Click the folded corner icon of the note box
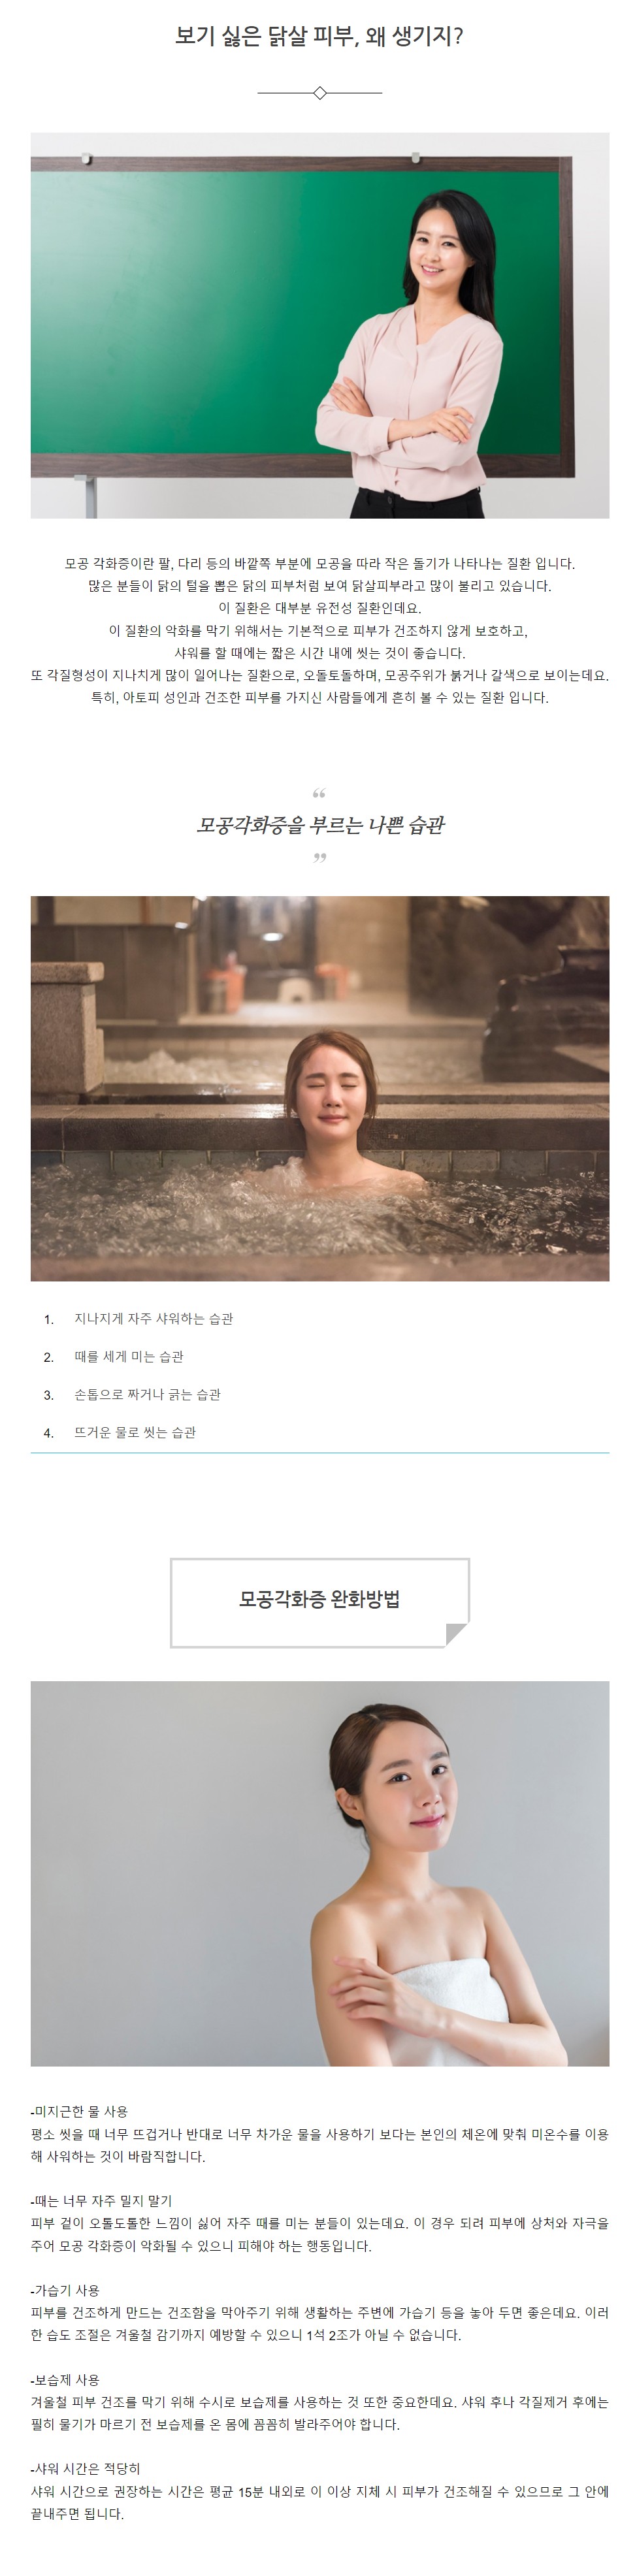635x2576 pixels. (x=456, y=1634)
